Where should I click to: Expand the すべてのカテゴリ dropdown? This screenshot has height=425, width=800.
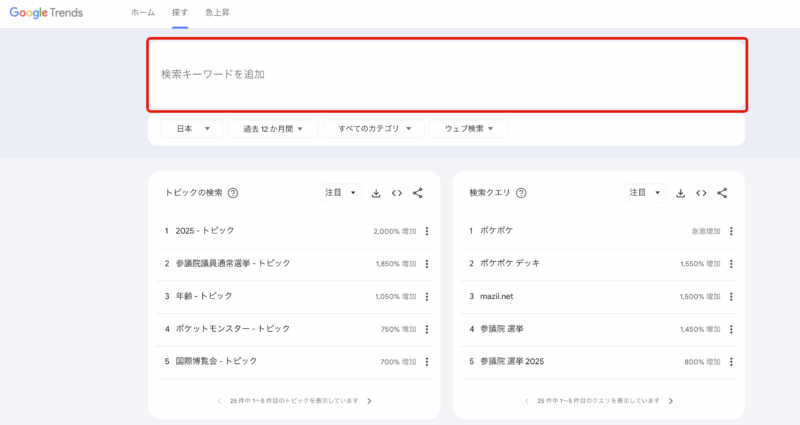(x=373, y=129)
